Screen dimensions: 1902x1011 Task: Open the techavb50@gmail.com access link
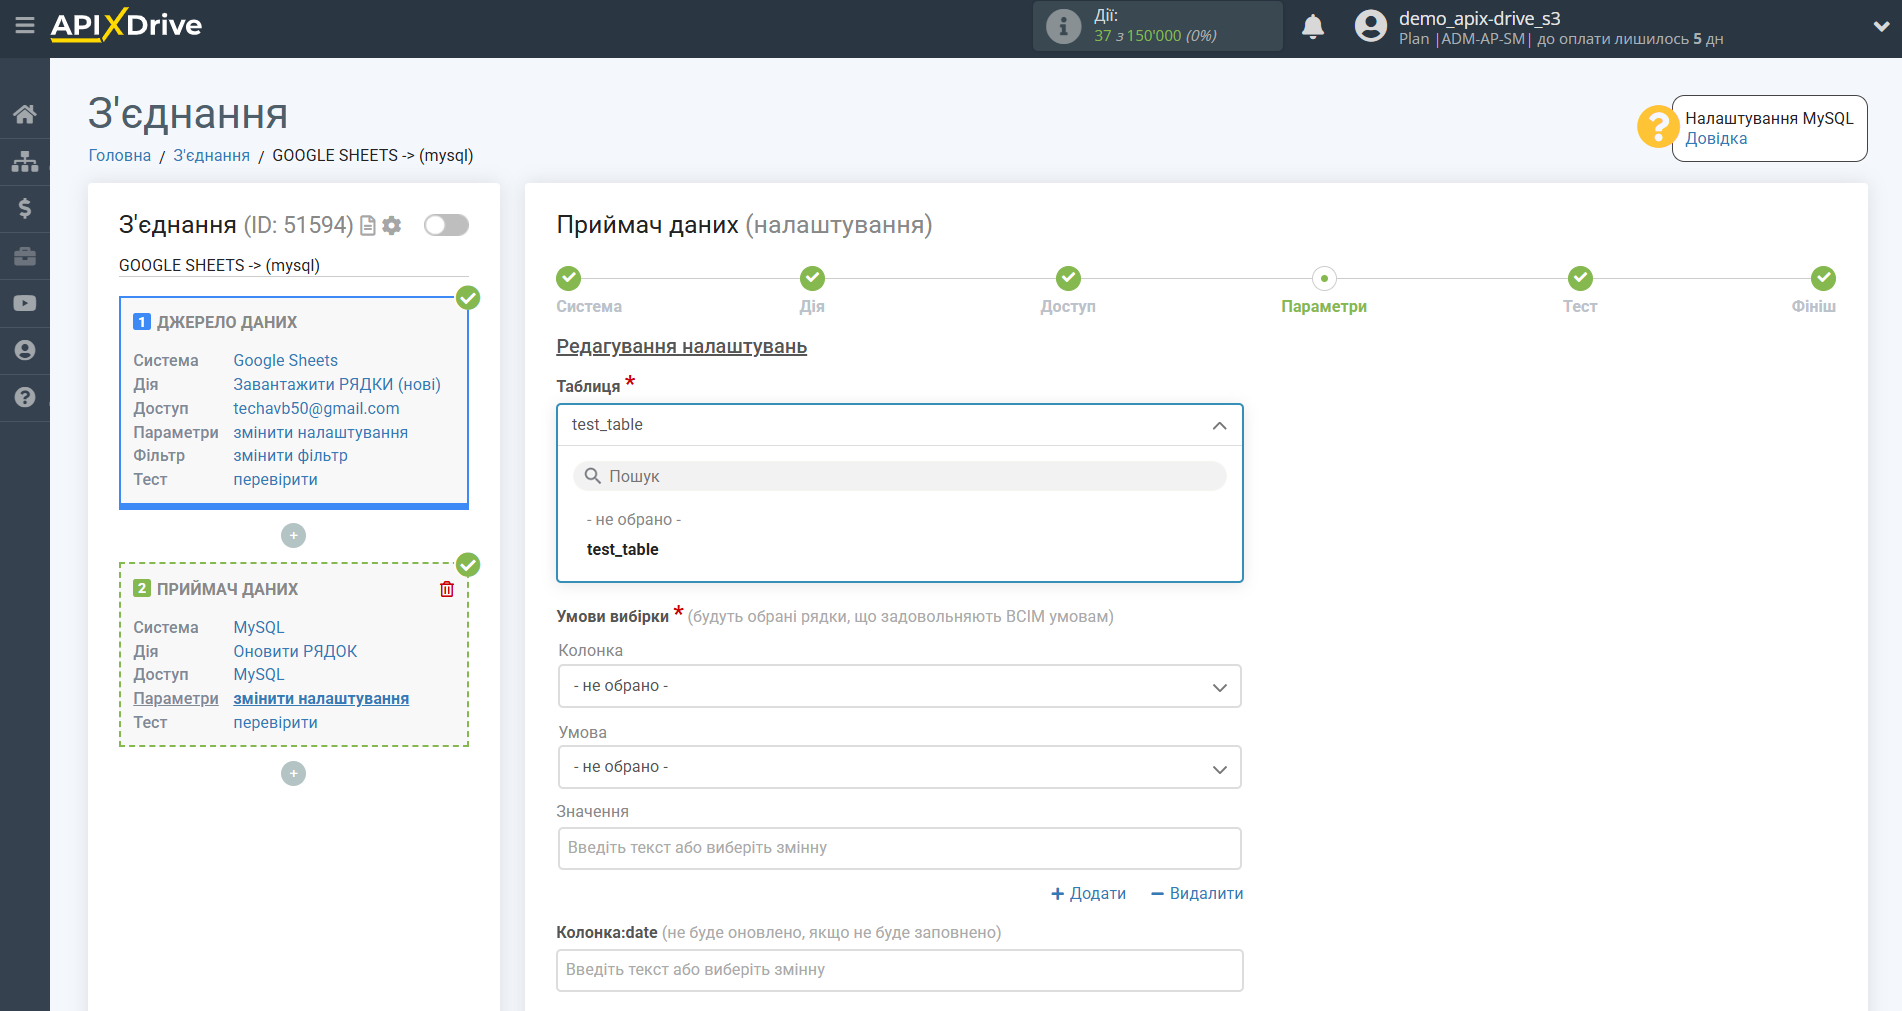coord(316,409)
